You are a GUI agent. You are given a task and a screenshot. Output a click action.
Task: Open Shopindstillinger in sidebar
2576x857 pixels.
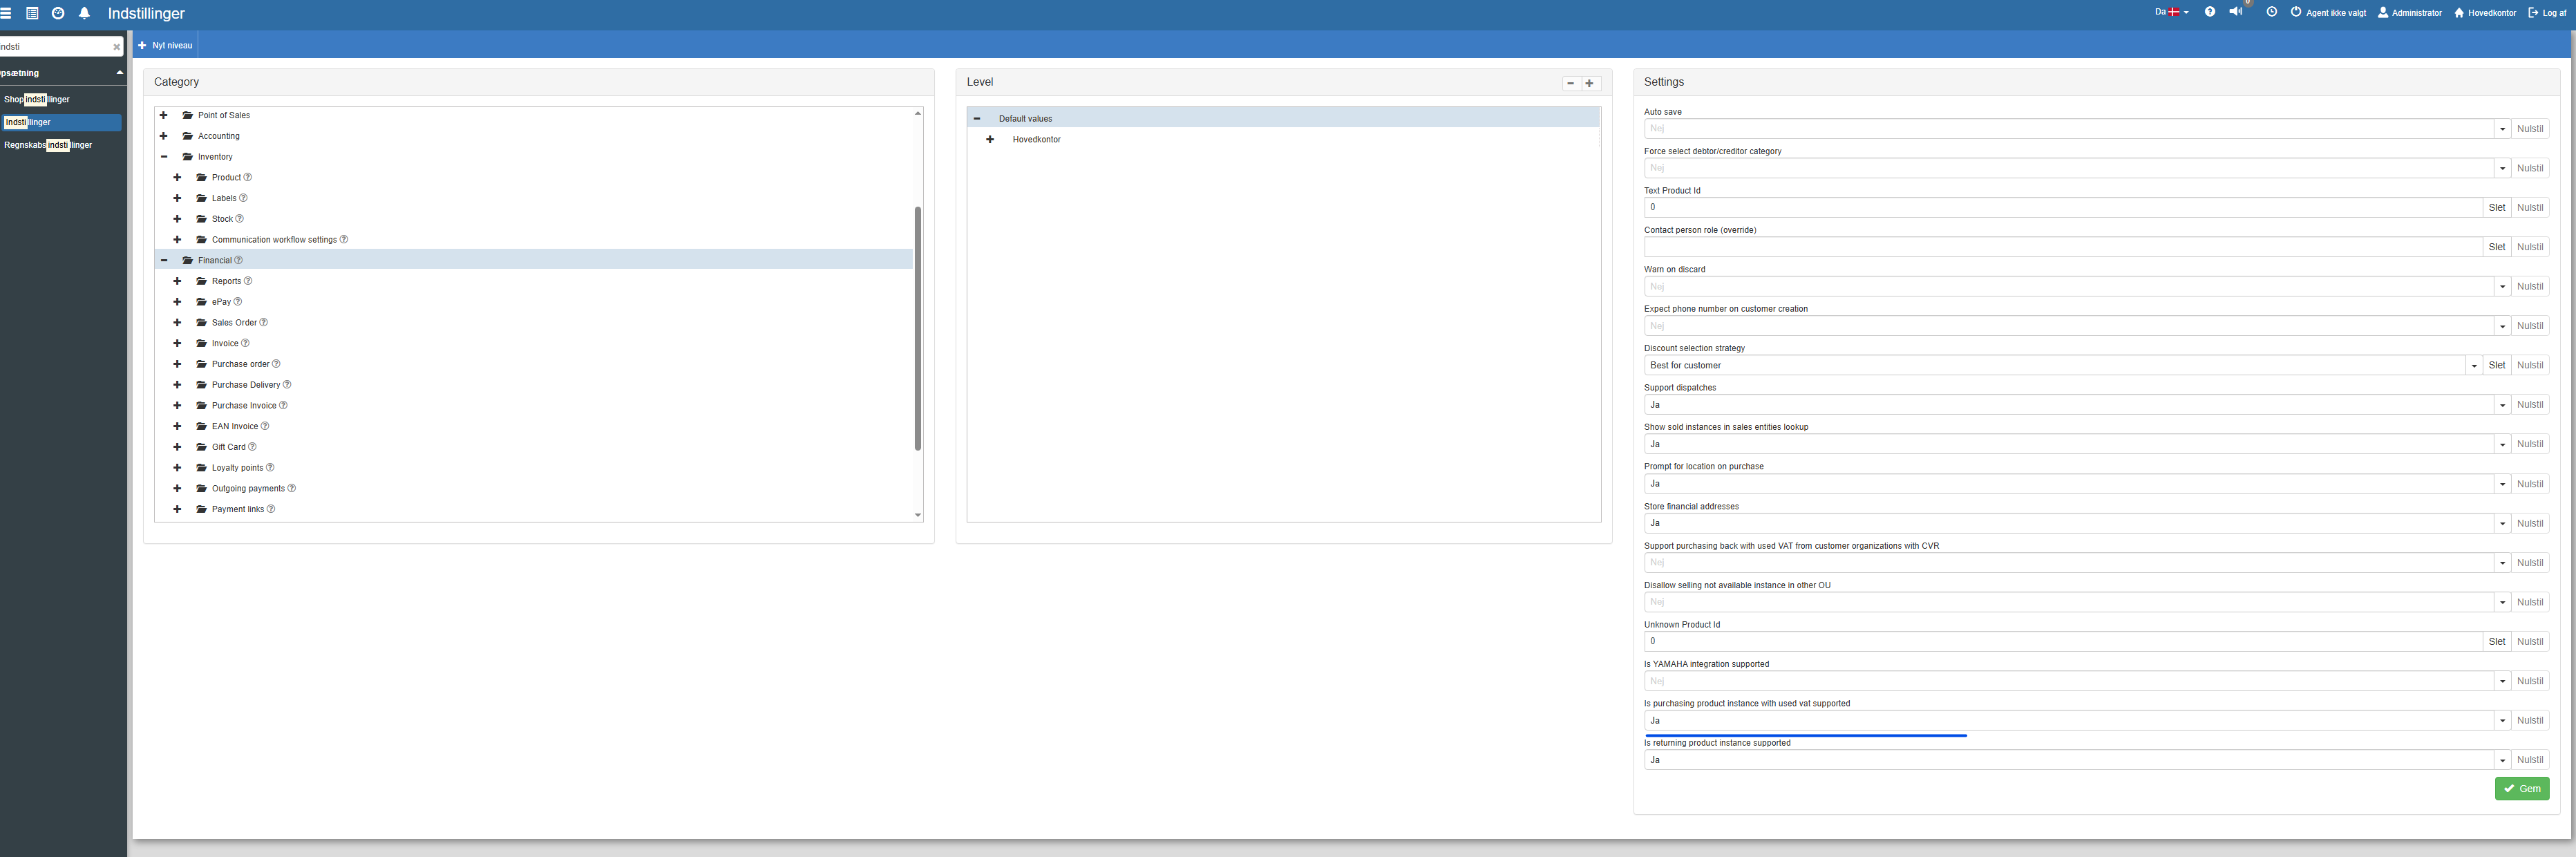[37, 100]
